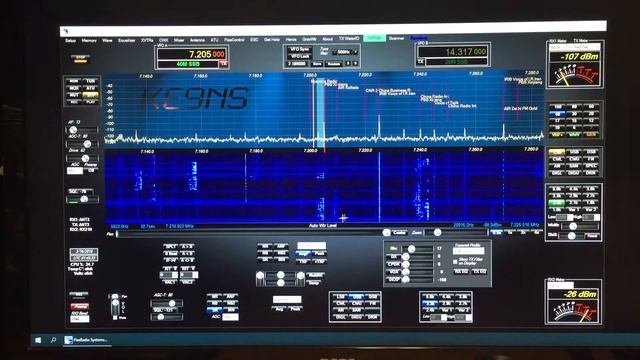The width and height of the screenshot is (640, 360).
Task: Toggle the MOX transmit button
Action: click(74, 88)
